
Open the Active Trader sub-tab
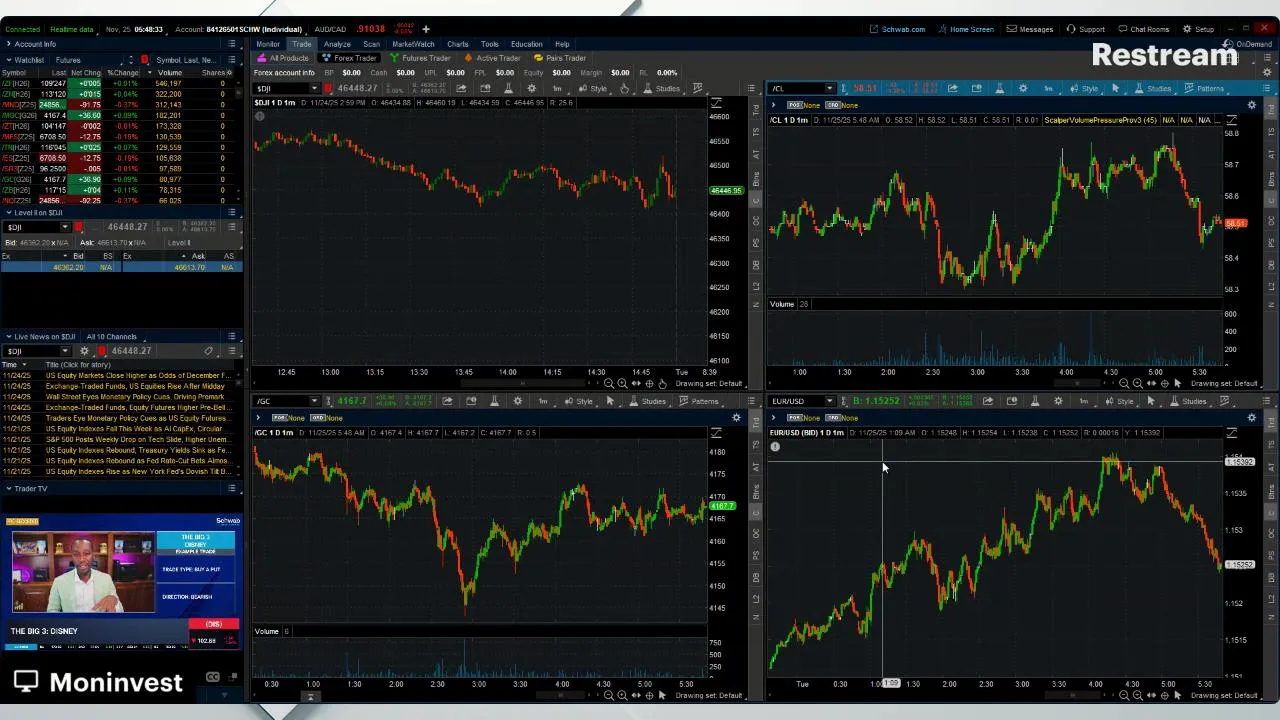pos(492,58)
